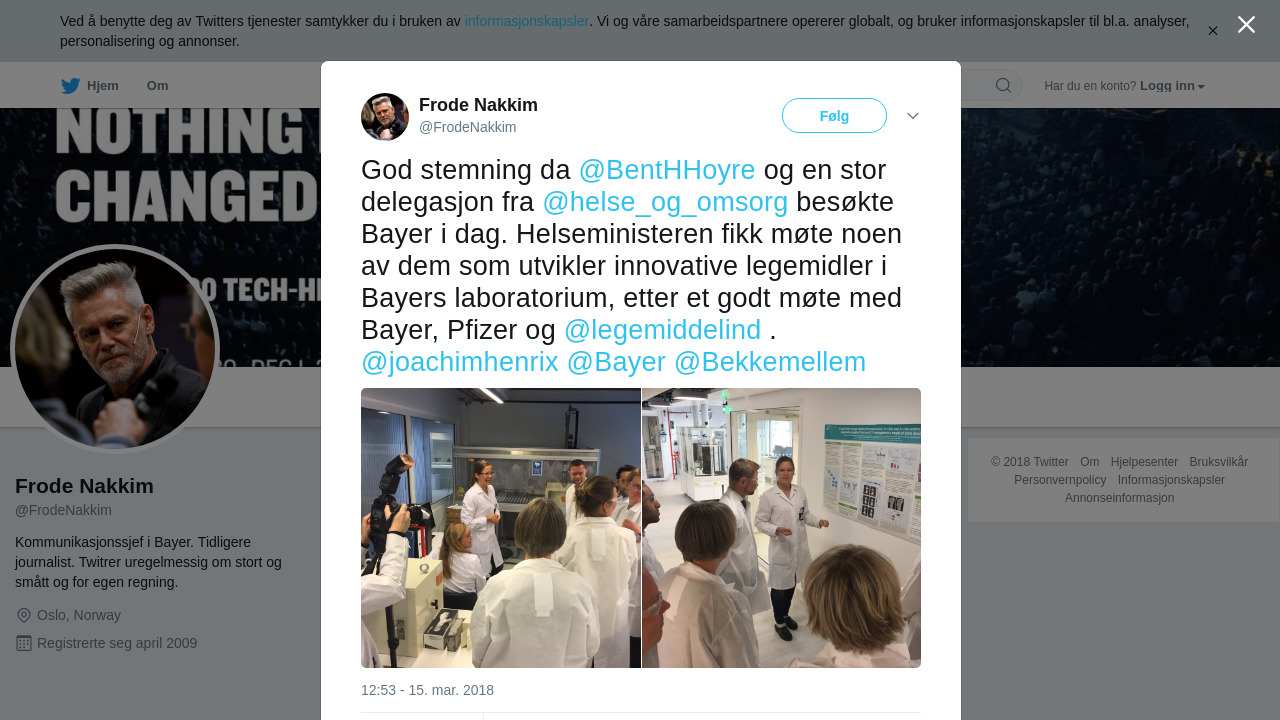Open the Hjelpesenter footer link
1280x720 pixels.
click(1144, 462)
